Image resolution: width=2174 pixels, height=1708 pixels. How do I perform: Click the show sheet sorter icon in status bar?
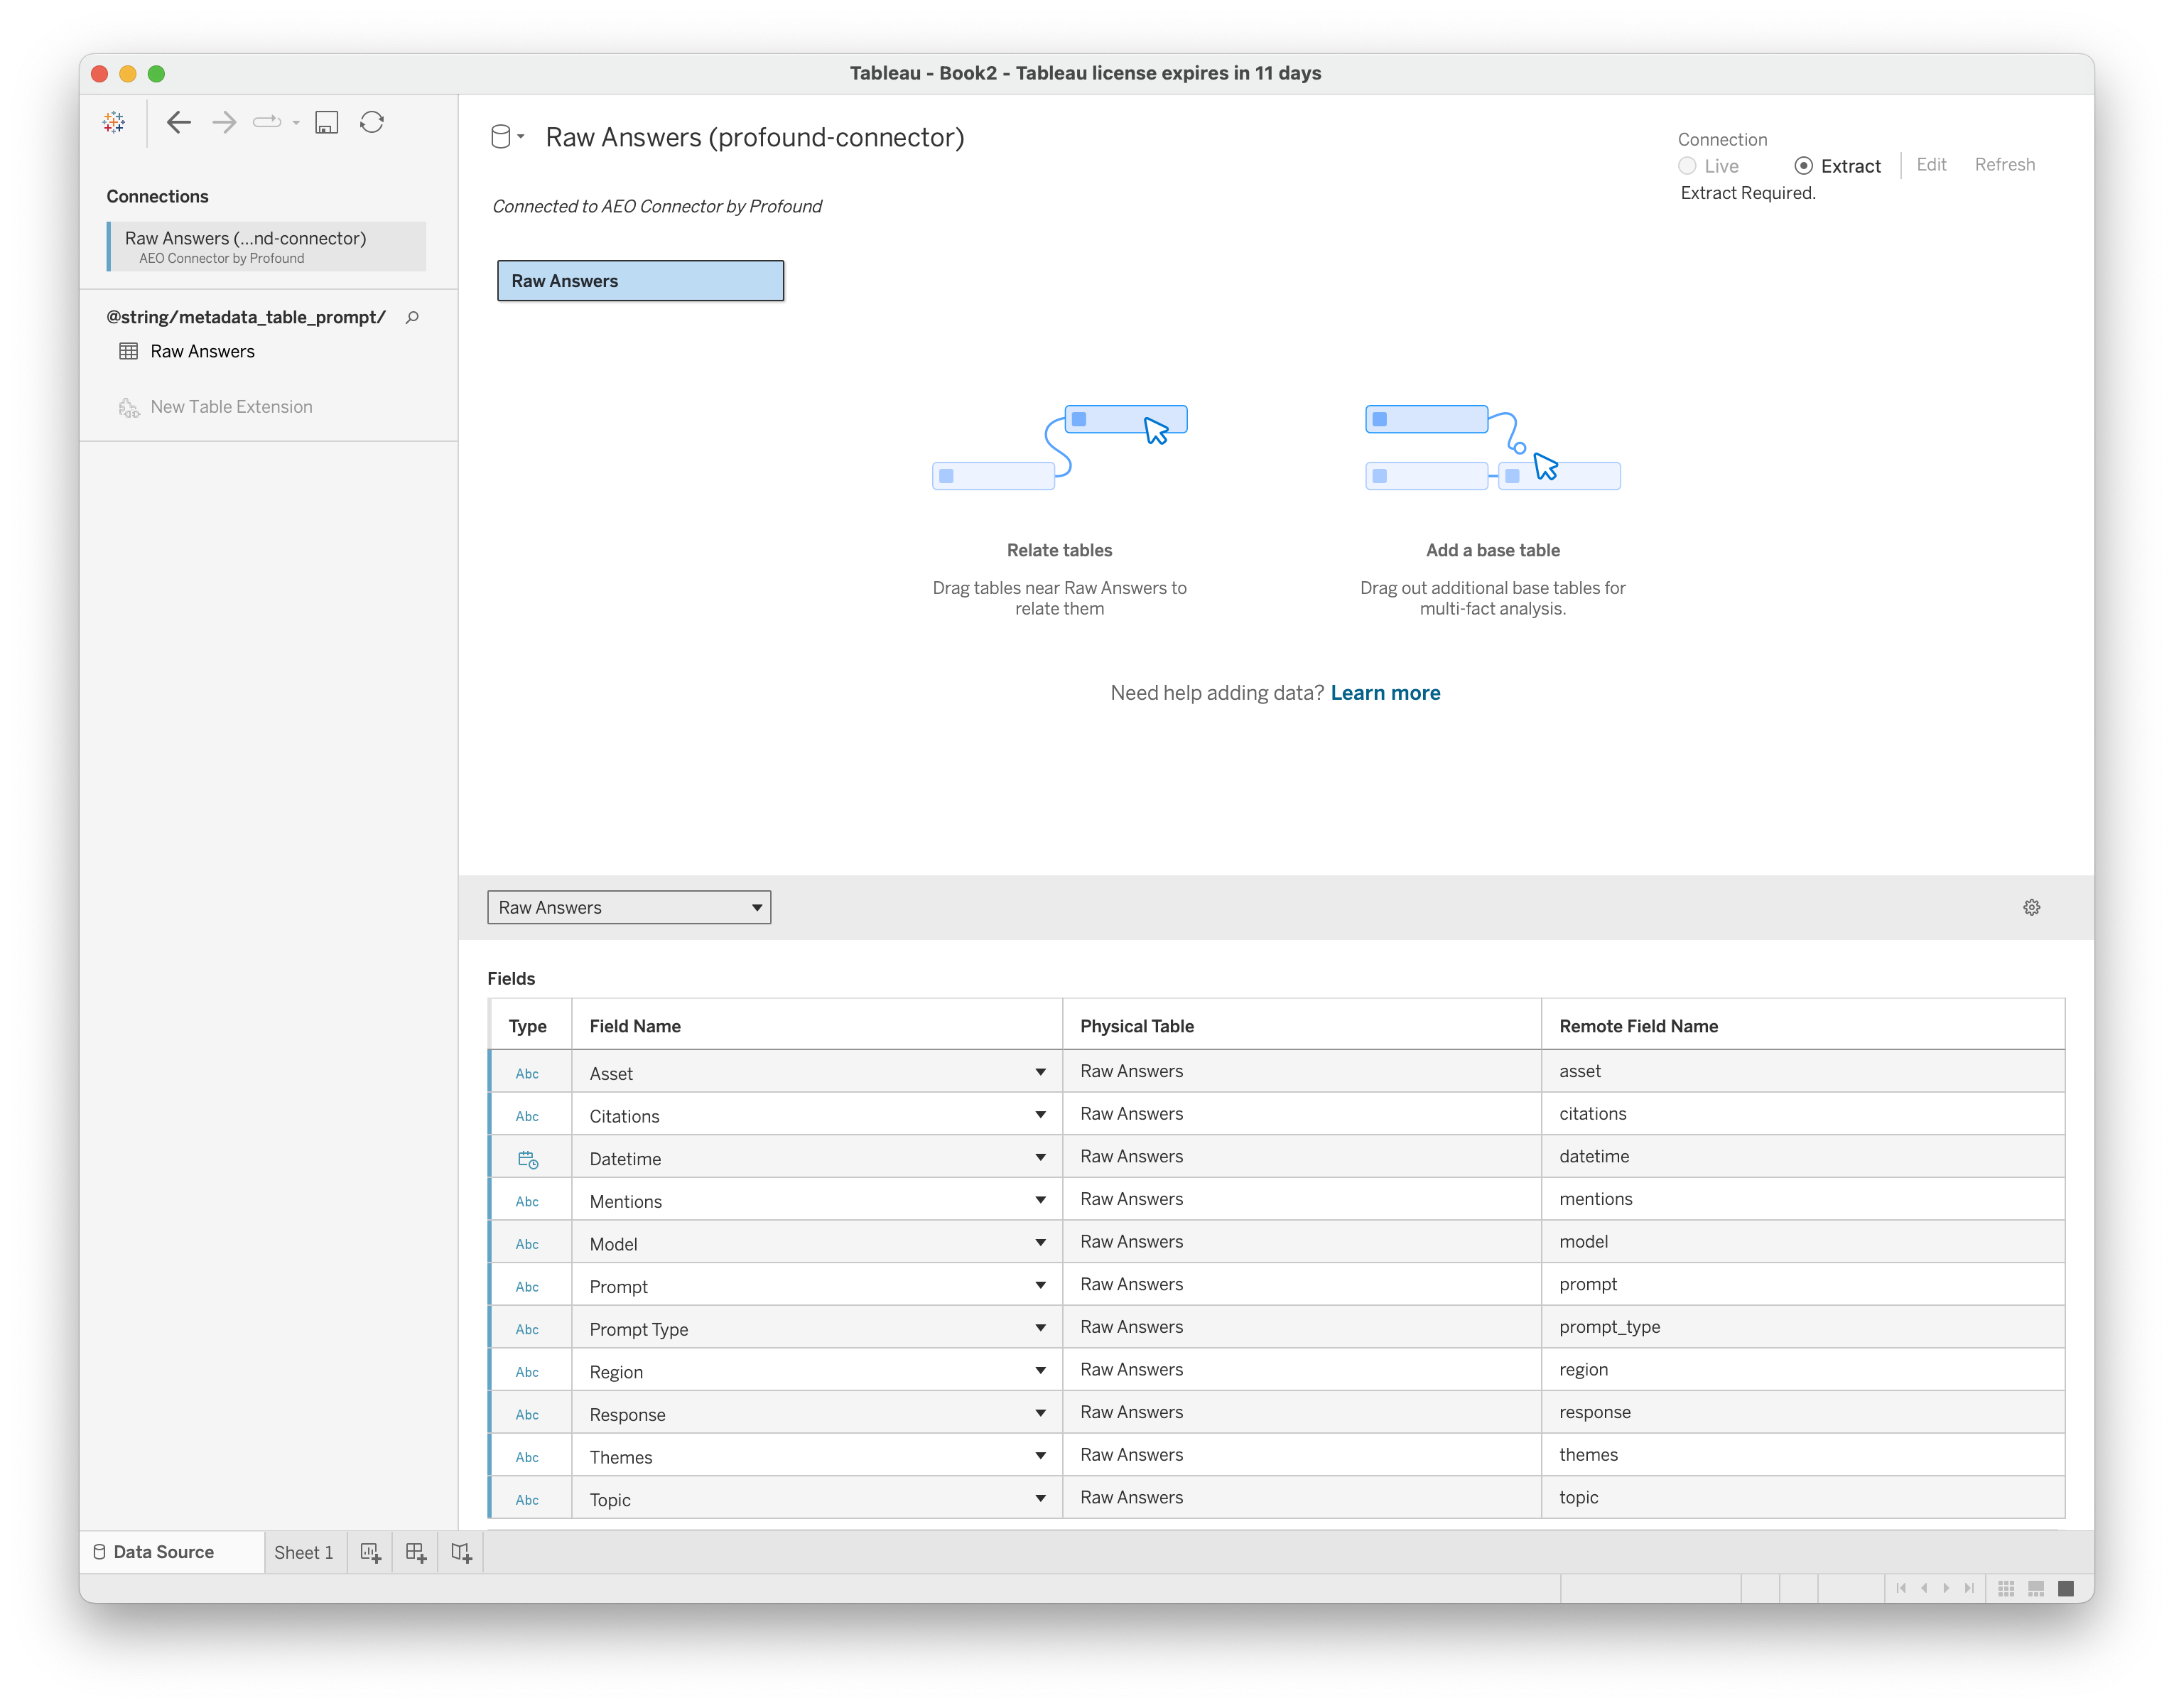pos(2066,1589)
